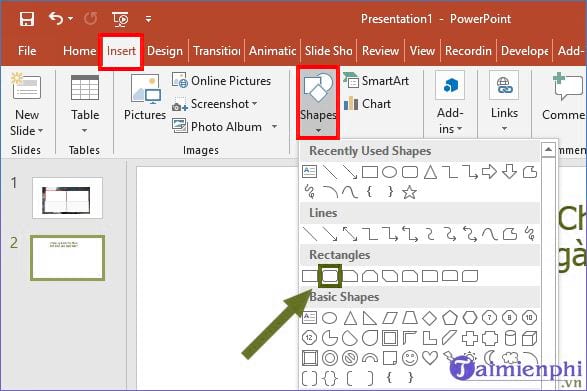This screenshot has width=587, height=391.
Task: Pick the Down Arrow in Recently Used Shapes
Action: 510,172
